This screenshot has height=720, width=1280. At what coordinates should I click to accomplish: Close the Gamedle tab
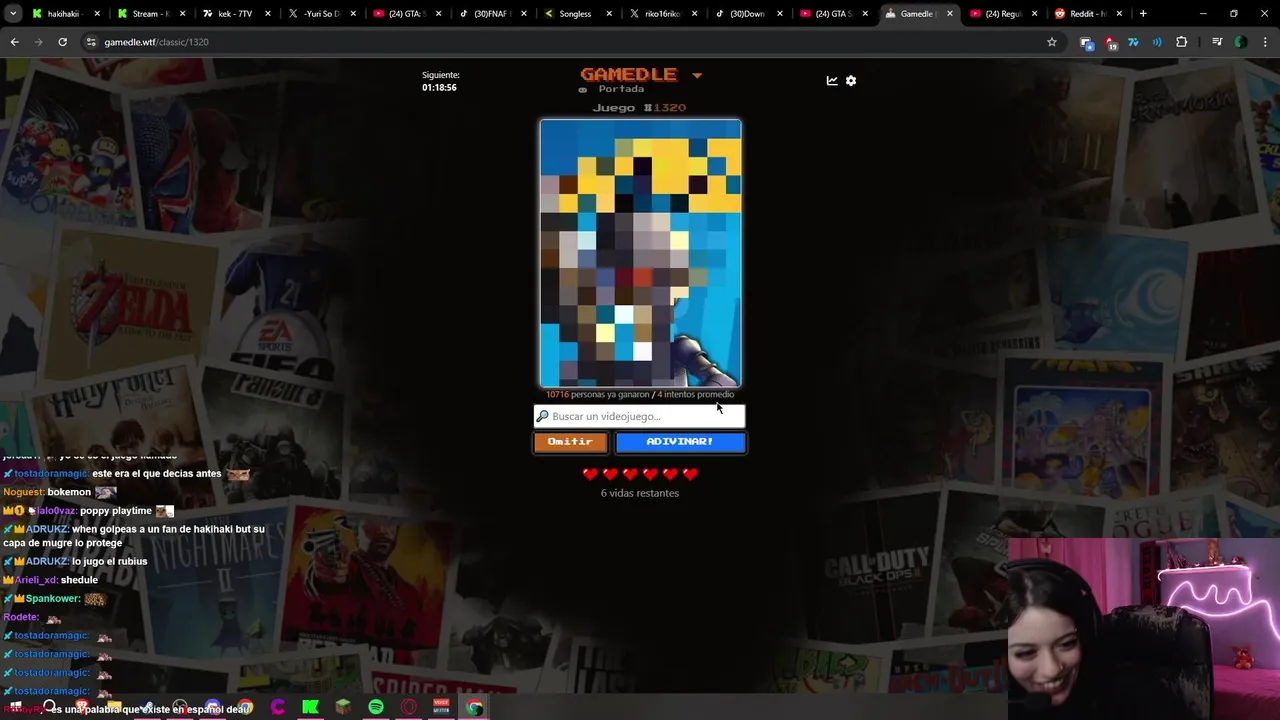click(950, 14)
